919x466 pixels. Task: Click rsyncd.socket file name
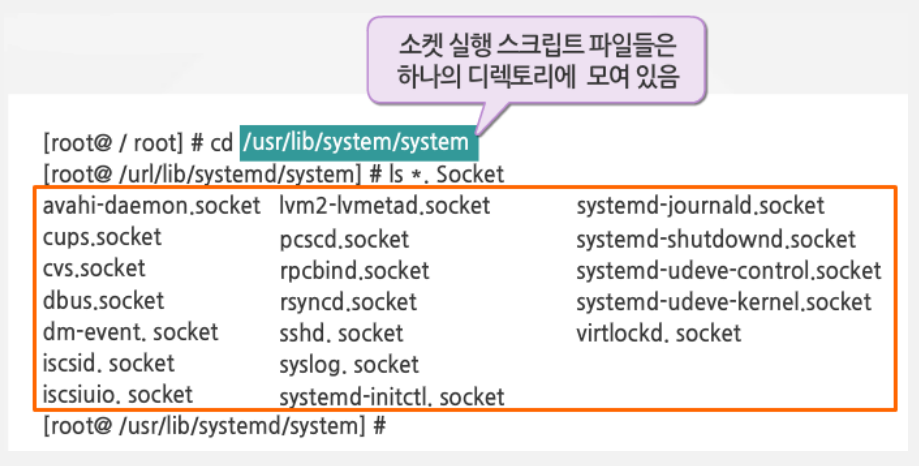348,302
